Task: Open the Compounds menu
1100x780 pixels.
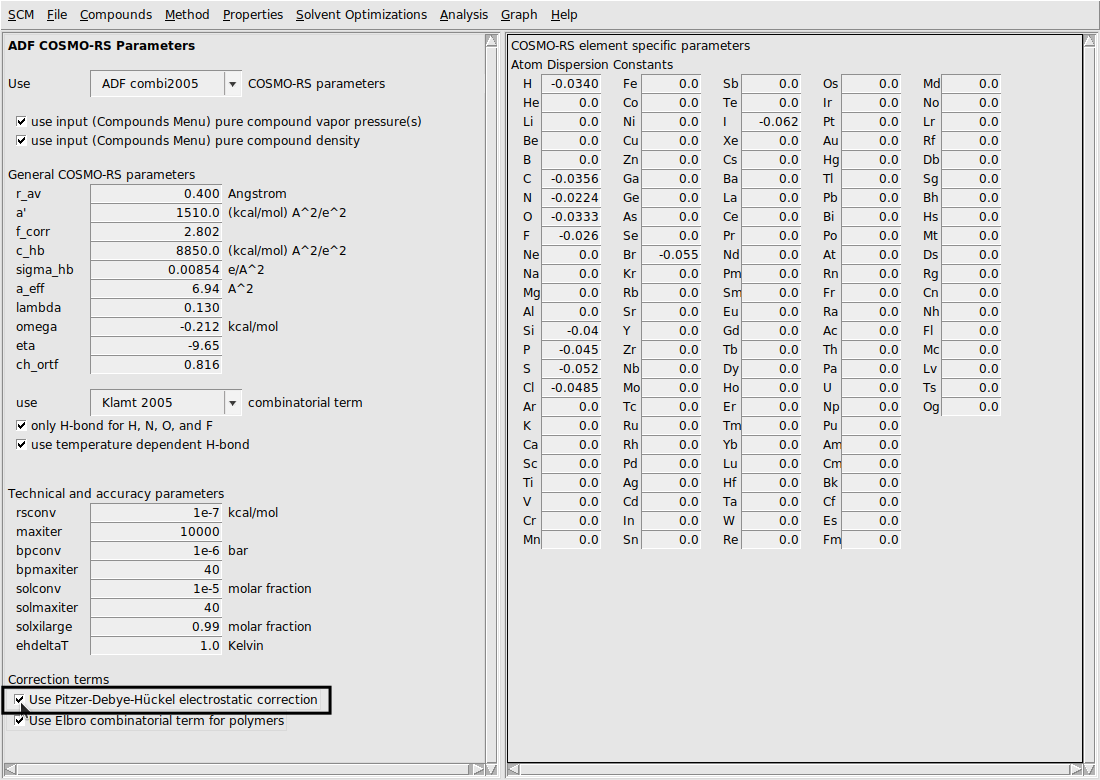Action: tap(116, 15)
